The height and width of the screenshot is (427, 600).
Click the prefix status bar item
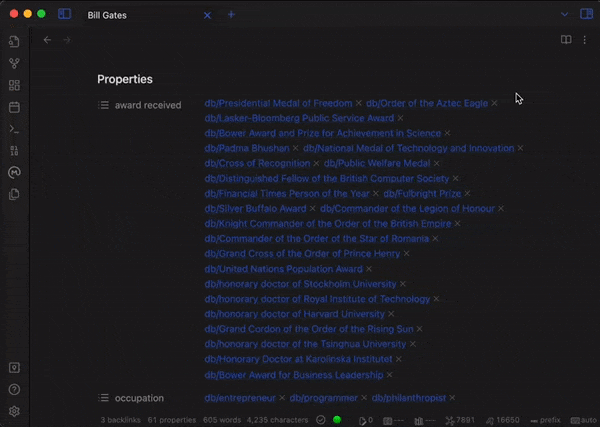click(x=545, y=420)
